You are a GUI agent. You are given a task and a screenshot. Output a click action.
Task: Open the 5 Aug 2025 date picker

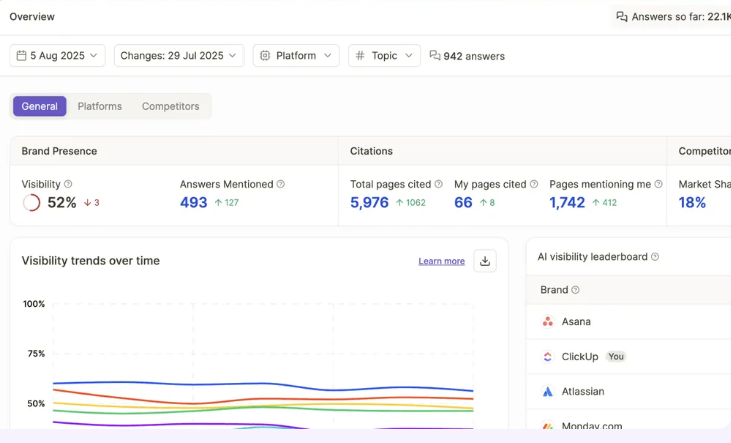(58, 56)
